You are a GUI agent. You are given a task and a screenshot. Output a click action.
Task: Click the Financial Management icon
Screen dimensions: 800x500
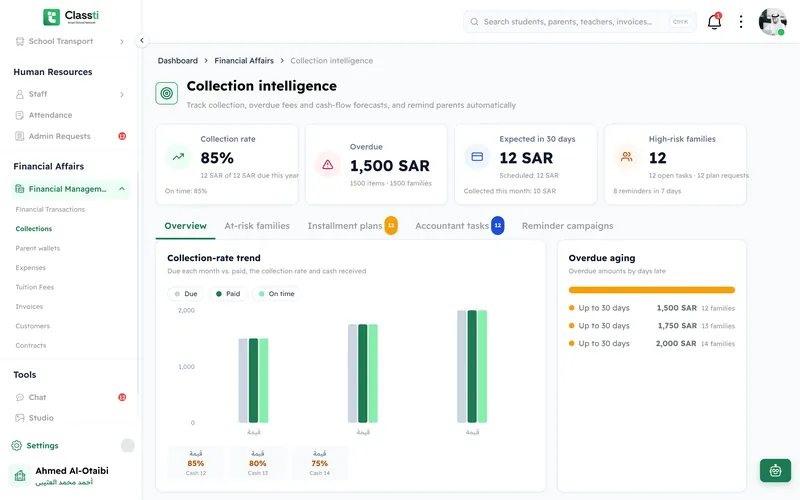20,189
